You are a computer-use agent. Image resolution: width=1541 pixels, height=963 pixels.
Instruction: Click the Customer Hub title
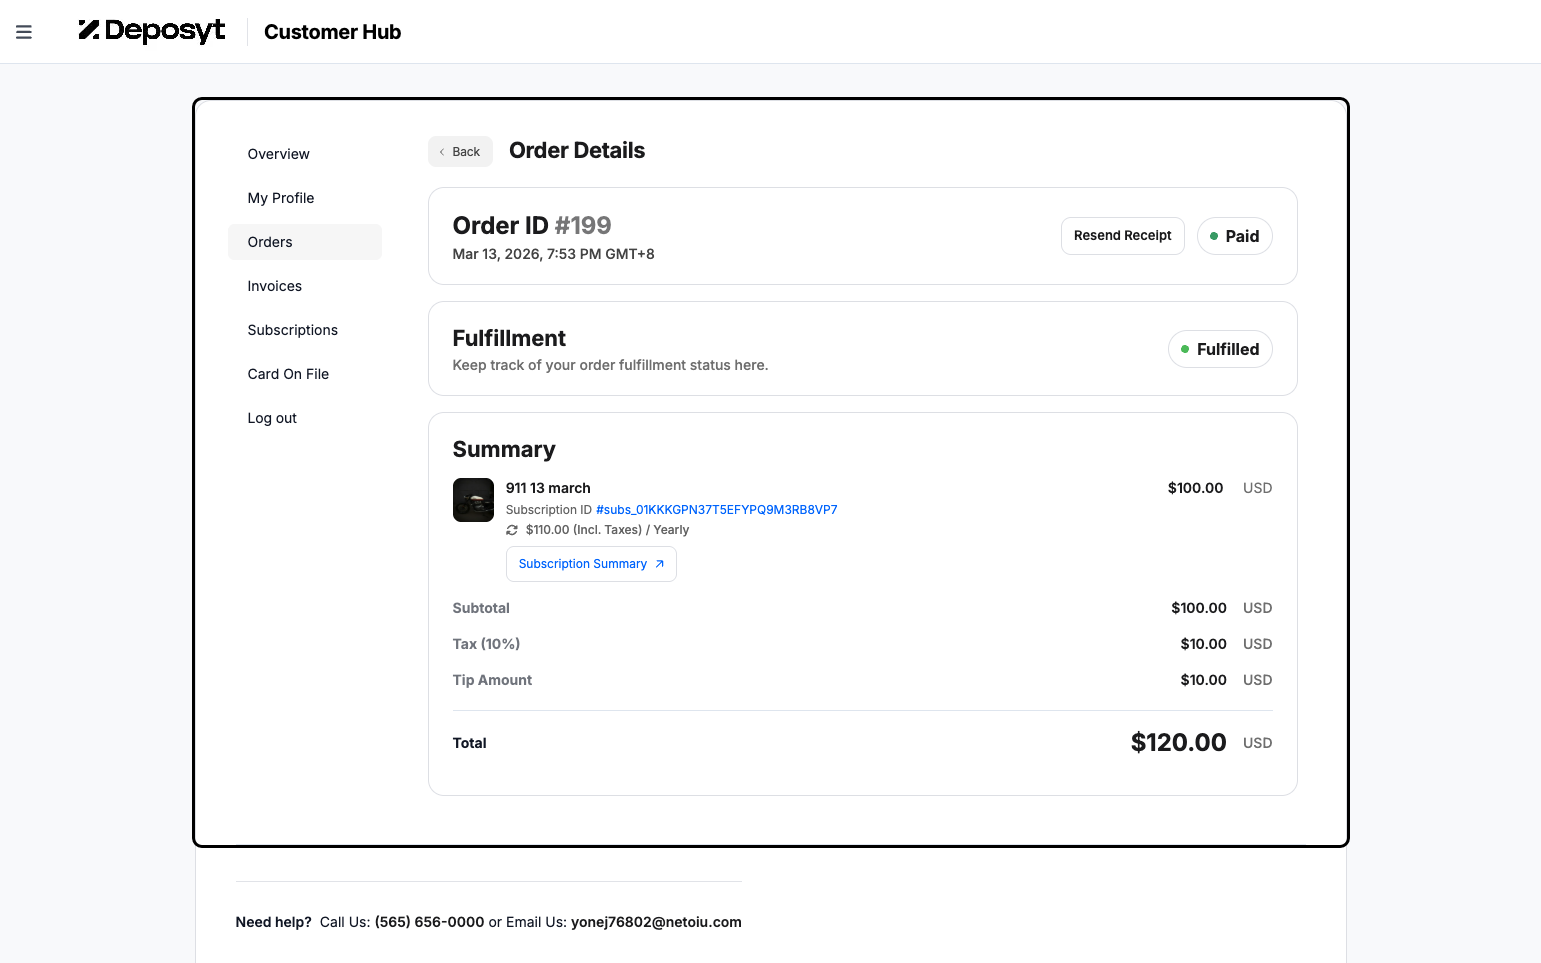(x=332, y=32)
